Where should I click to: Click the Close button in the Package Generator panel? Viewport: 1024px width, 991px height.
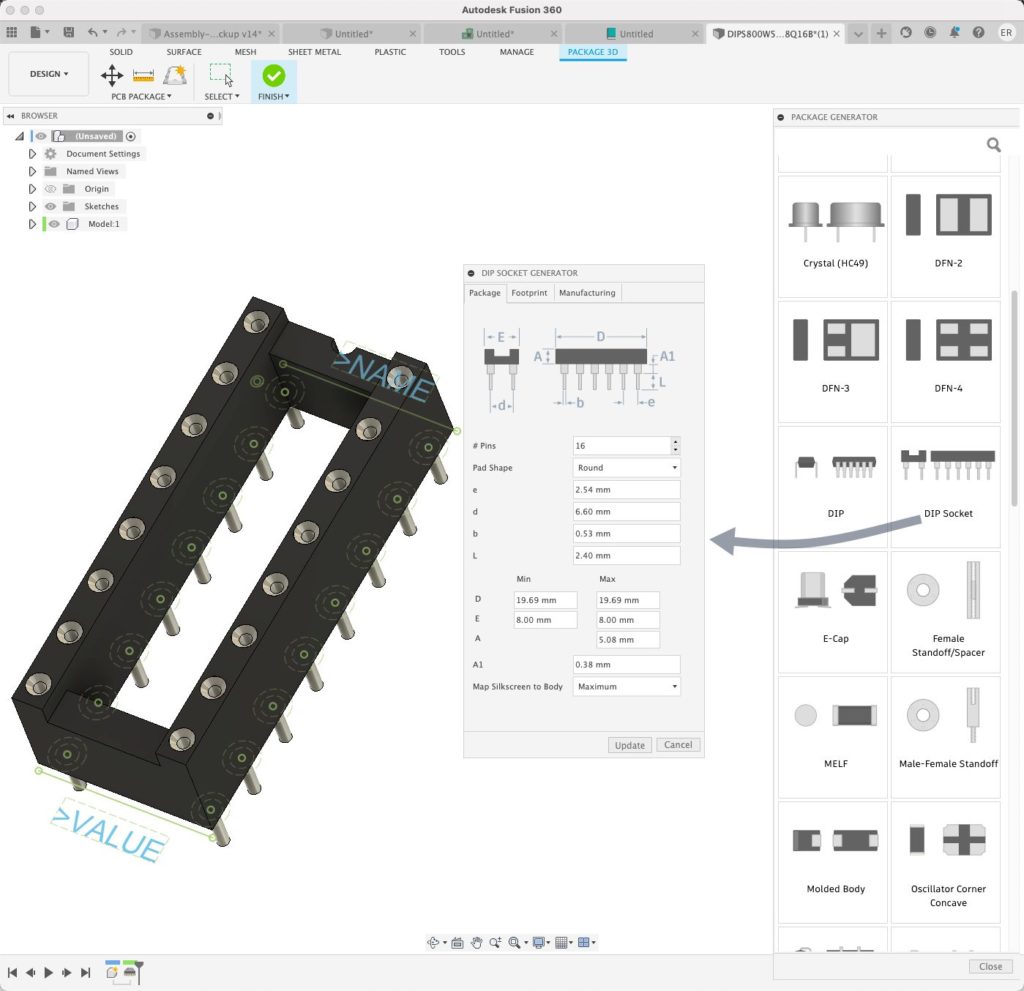pyautogui.click(x=990, y=966)
